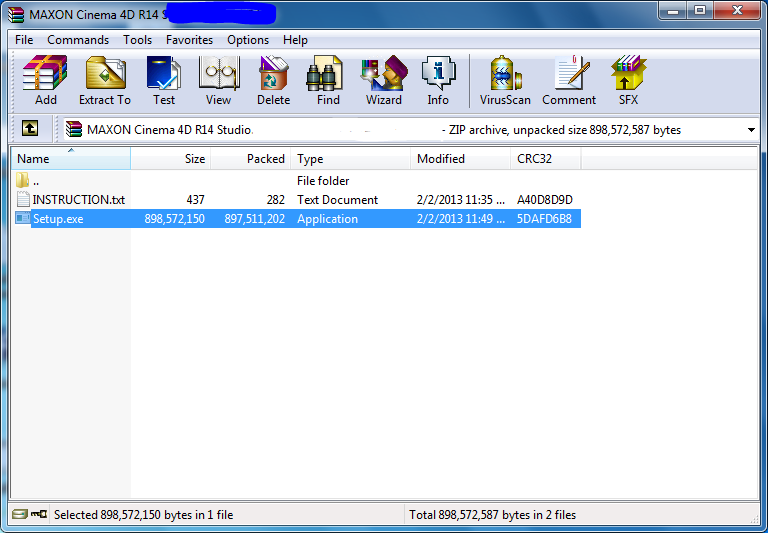Open the Options menu
The width and height of the screenshot is (768, 533).
[248, 40]
